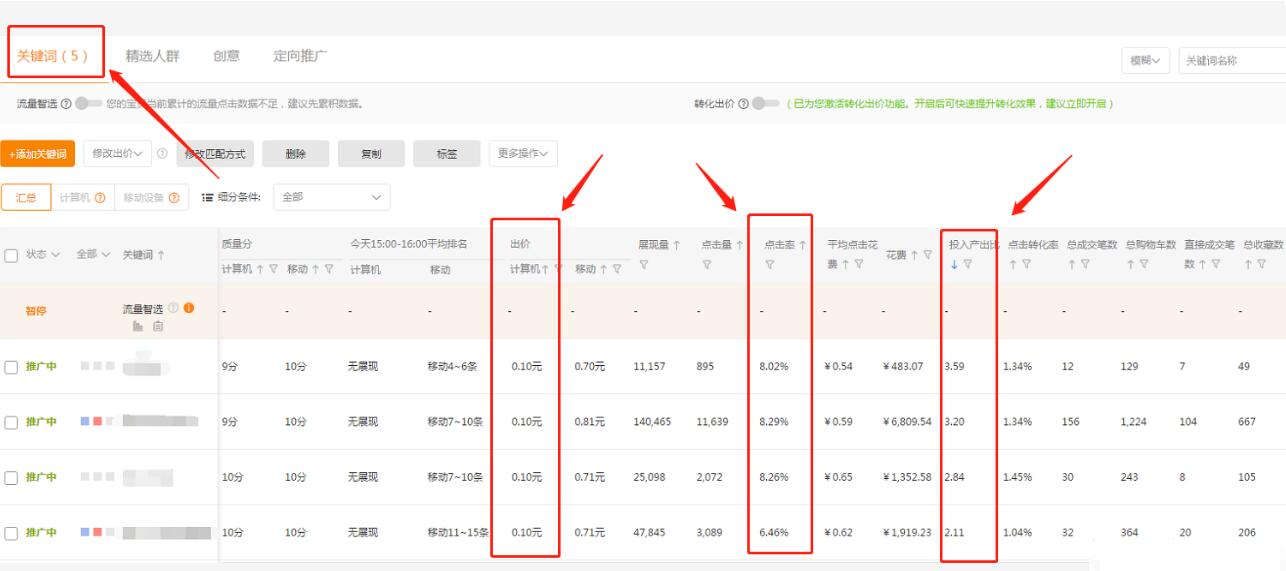
Task: Sort 质量分 移动 column by its arrow
Action: click(314, 267)
